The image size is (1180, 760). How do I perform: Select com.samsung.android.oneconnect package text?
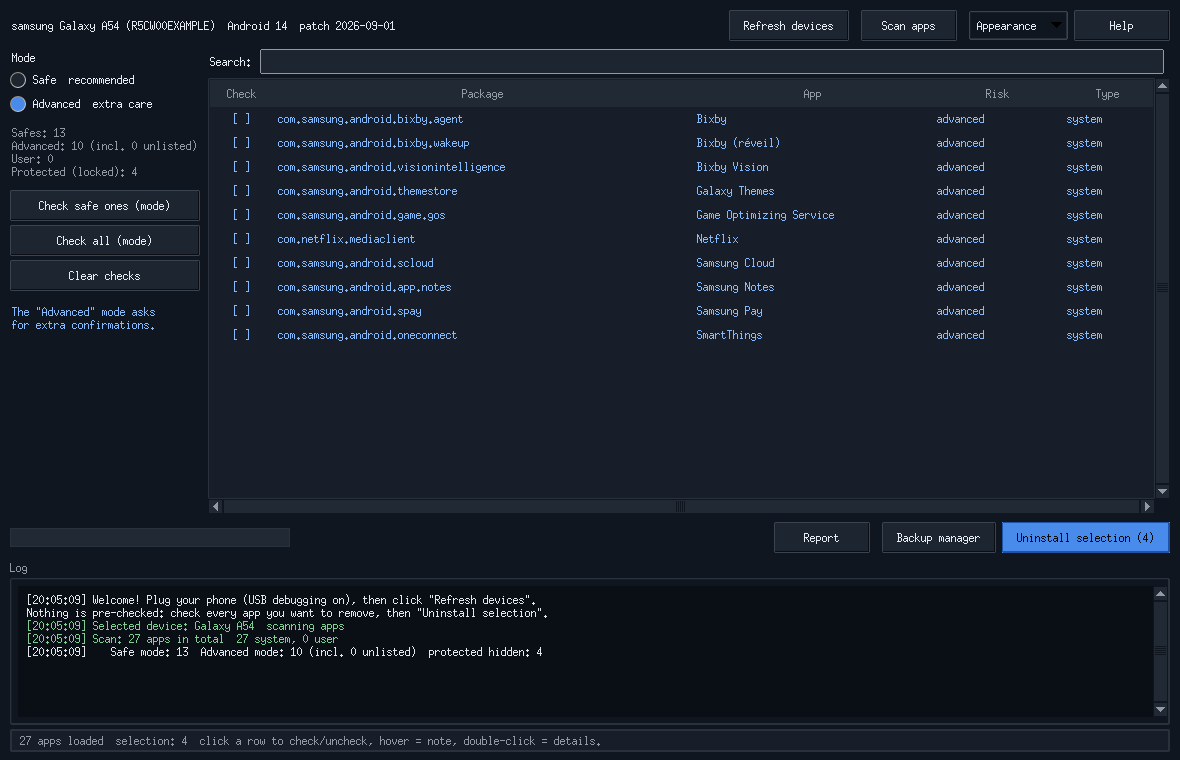tap(367, 336)
